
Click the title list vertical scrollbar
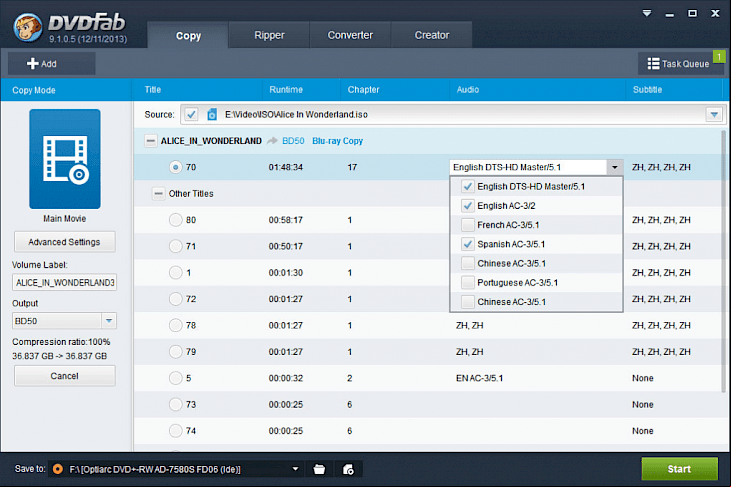pyautogui.click(x=724, y=261)
